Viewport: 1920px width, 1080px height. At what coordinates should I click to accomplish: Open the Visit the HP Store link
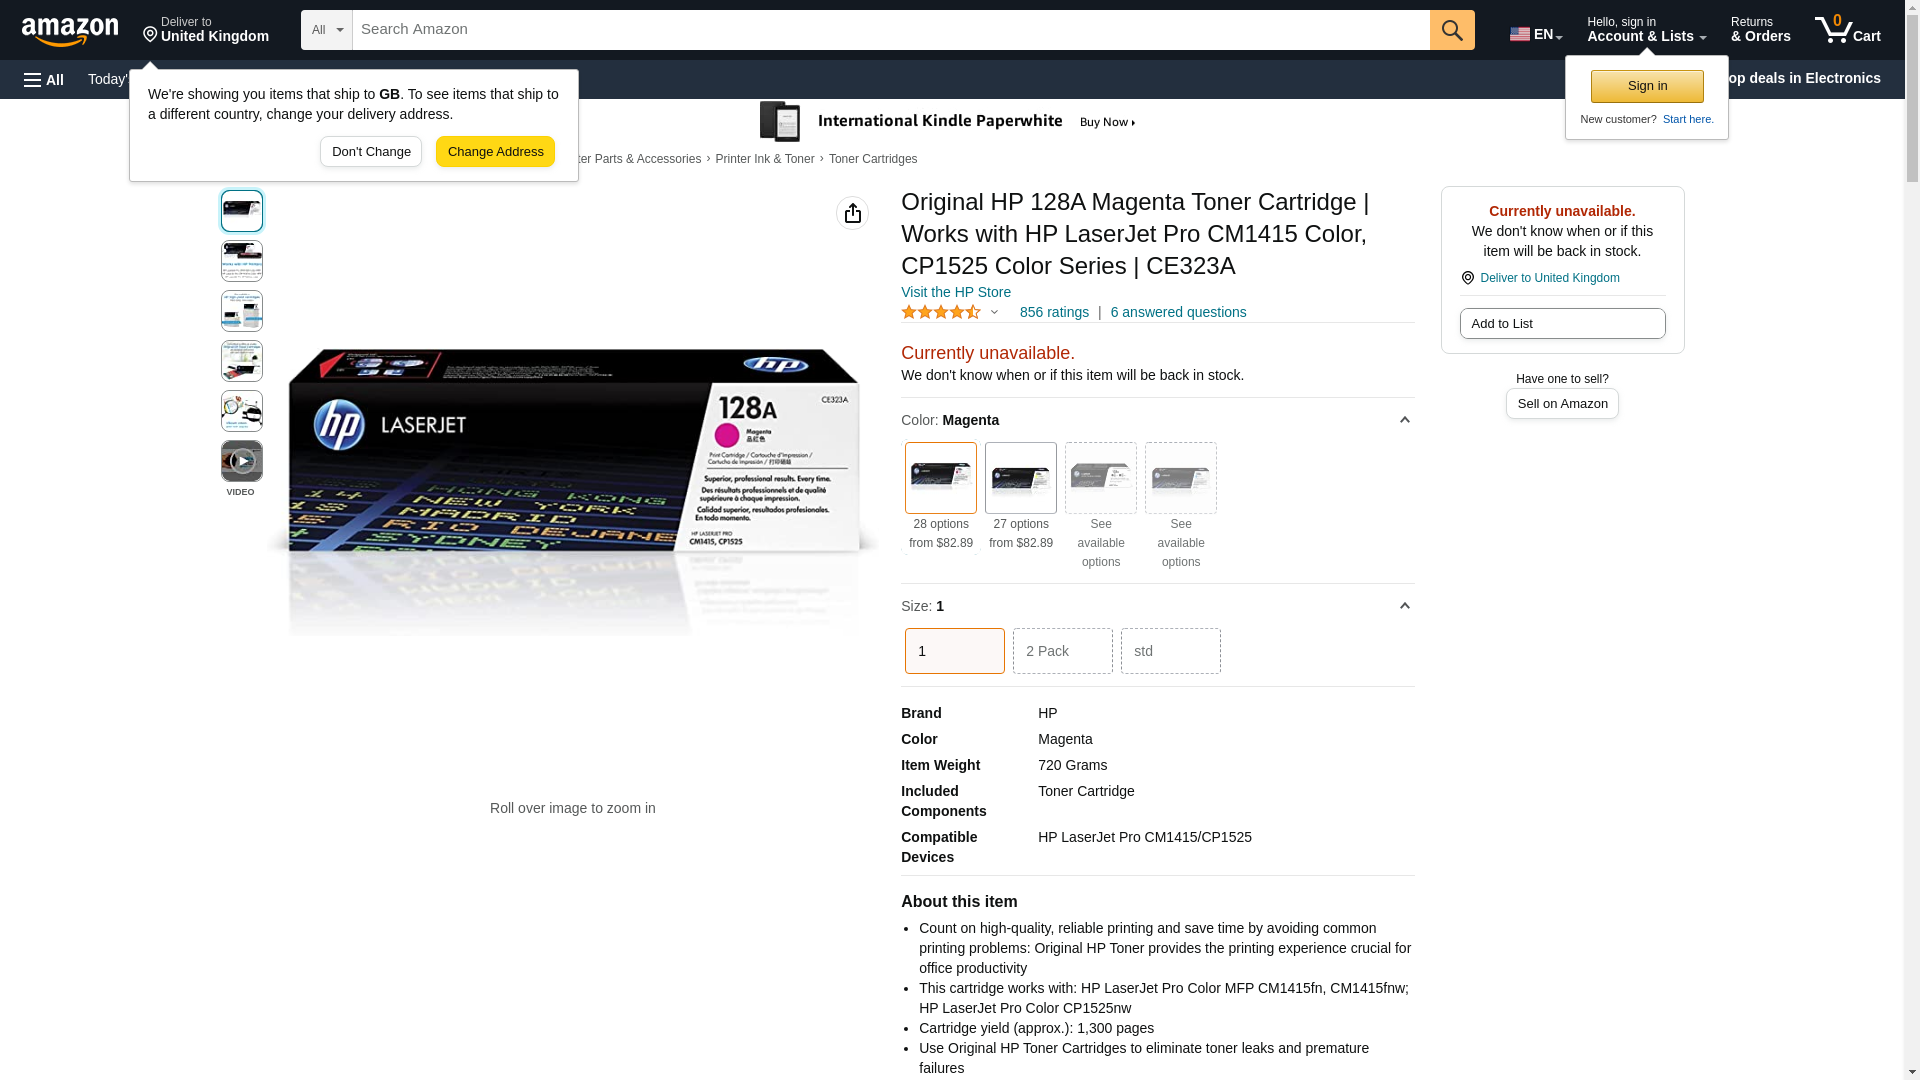tap(955, 292)
